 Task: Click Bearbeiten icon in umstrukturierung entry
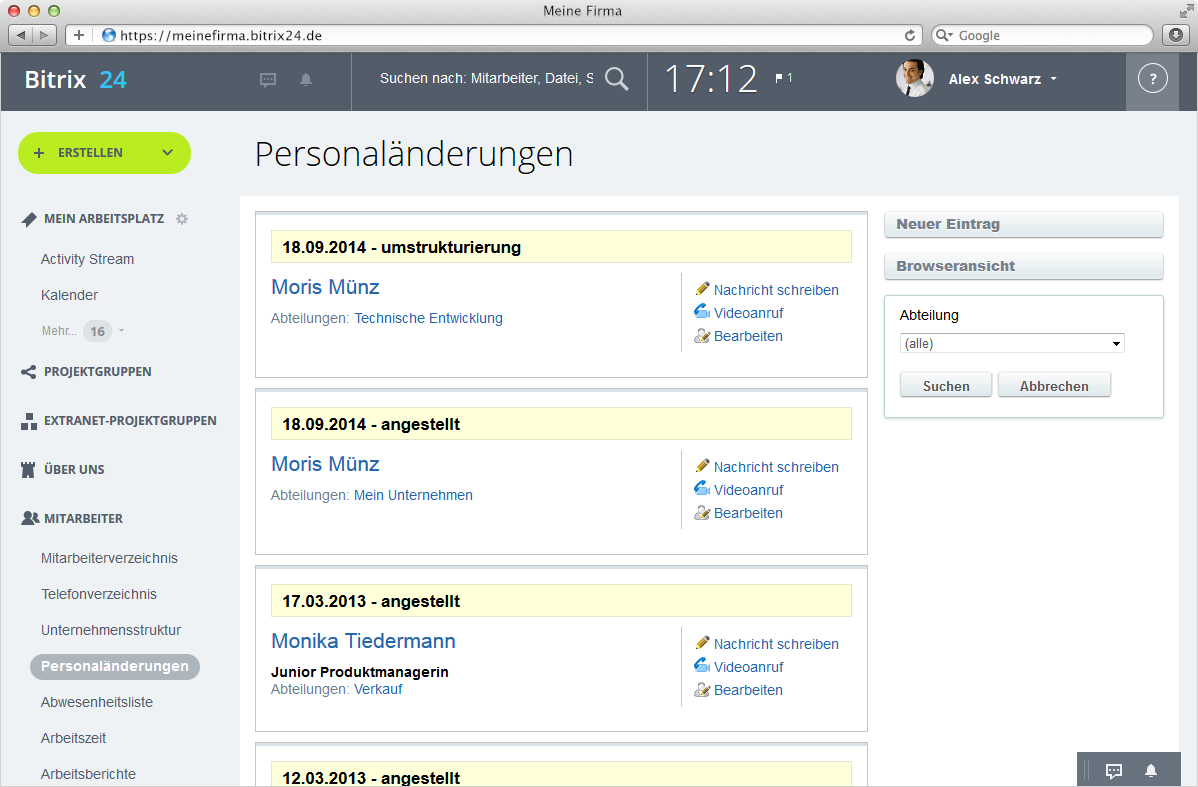[702, 335]
